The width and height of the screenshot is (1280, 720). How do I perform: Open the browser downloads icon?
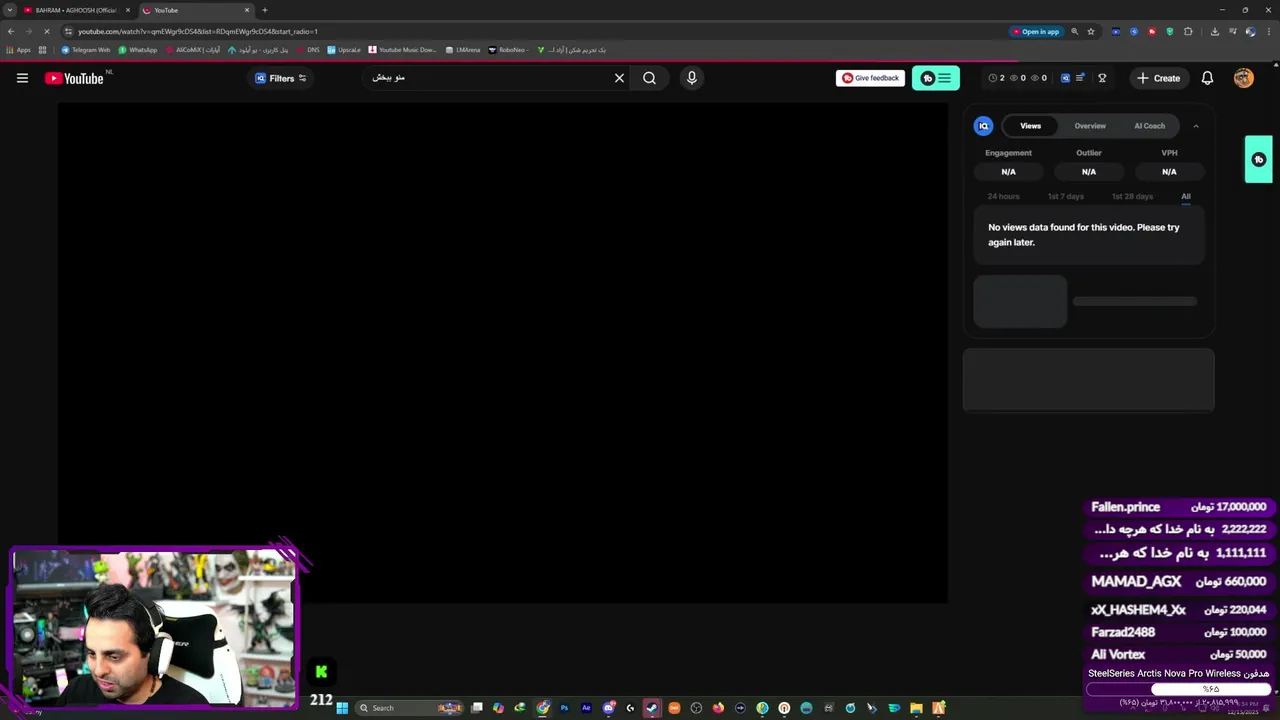pyautogui.click(x=1214, y=31)
